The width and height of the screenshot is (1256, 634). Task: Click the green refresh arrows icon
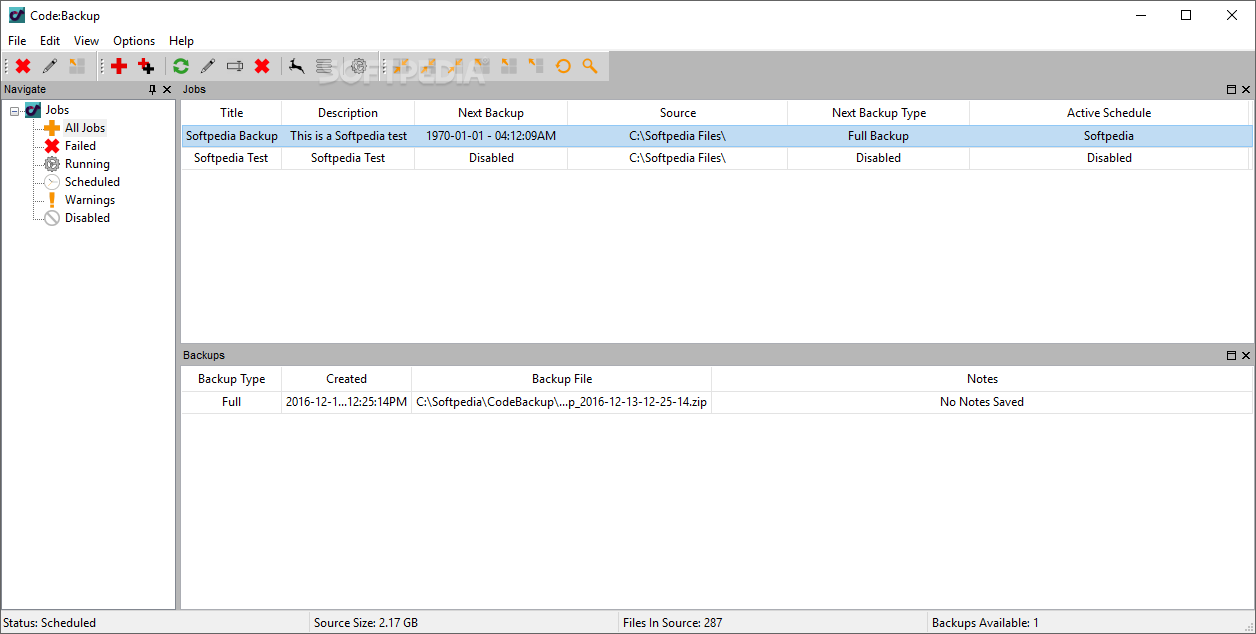181,66
